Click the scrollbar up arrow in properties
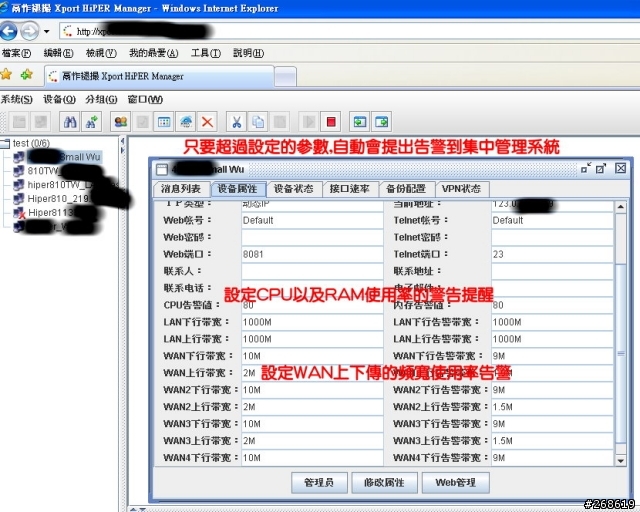The height and width of the screenshot is (512, 640). [x=620, y=207]
